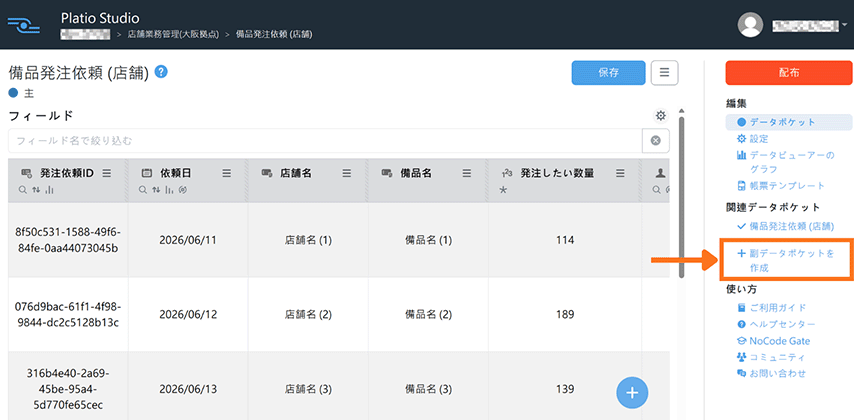This screenshot has width=854, height=420.
Task: Add a new field with the blue plus button
Action: click(632, 392)
